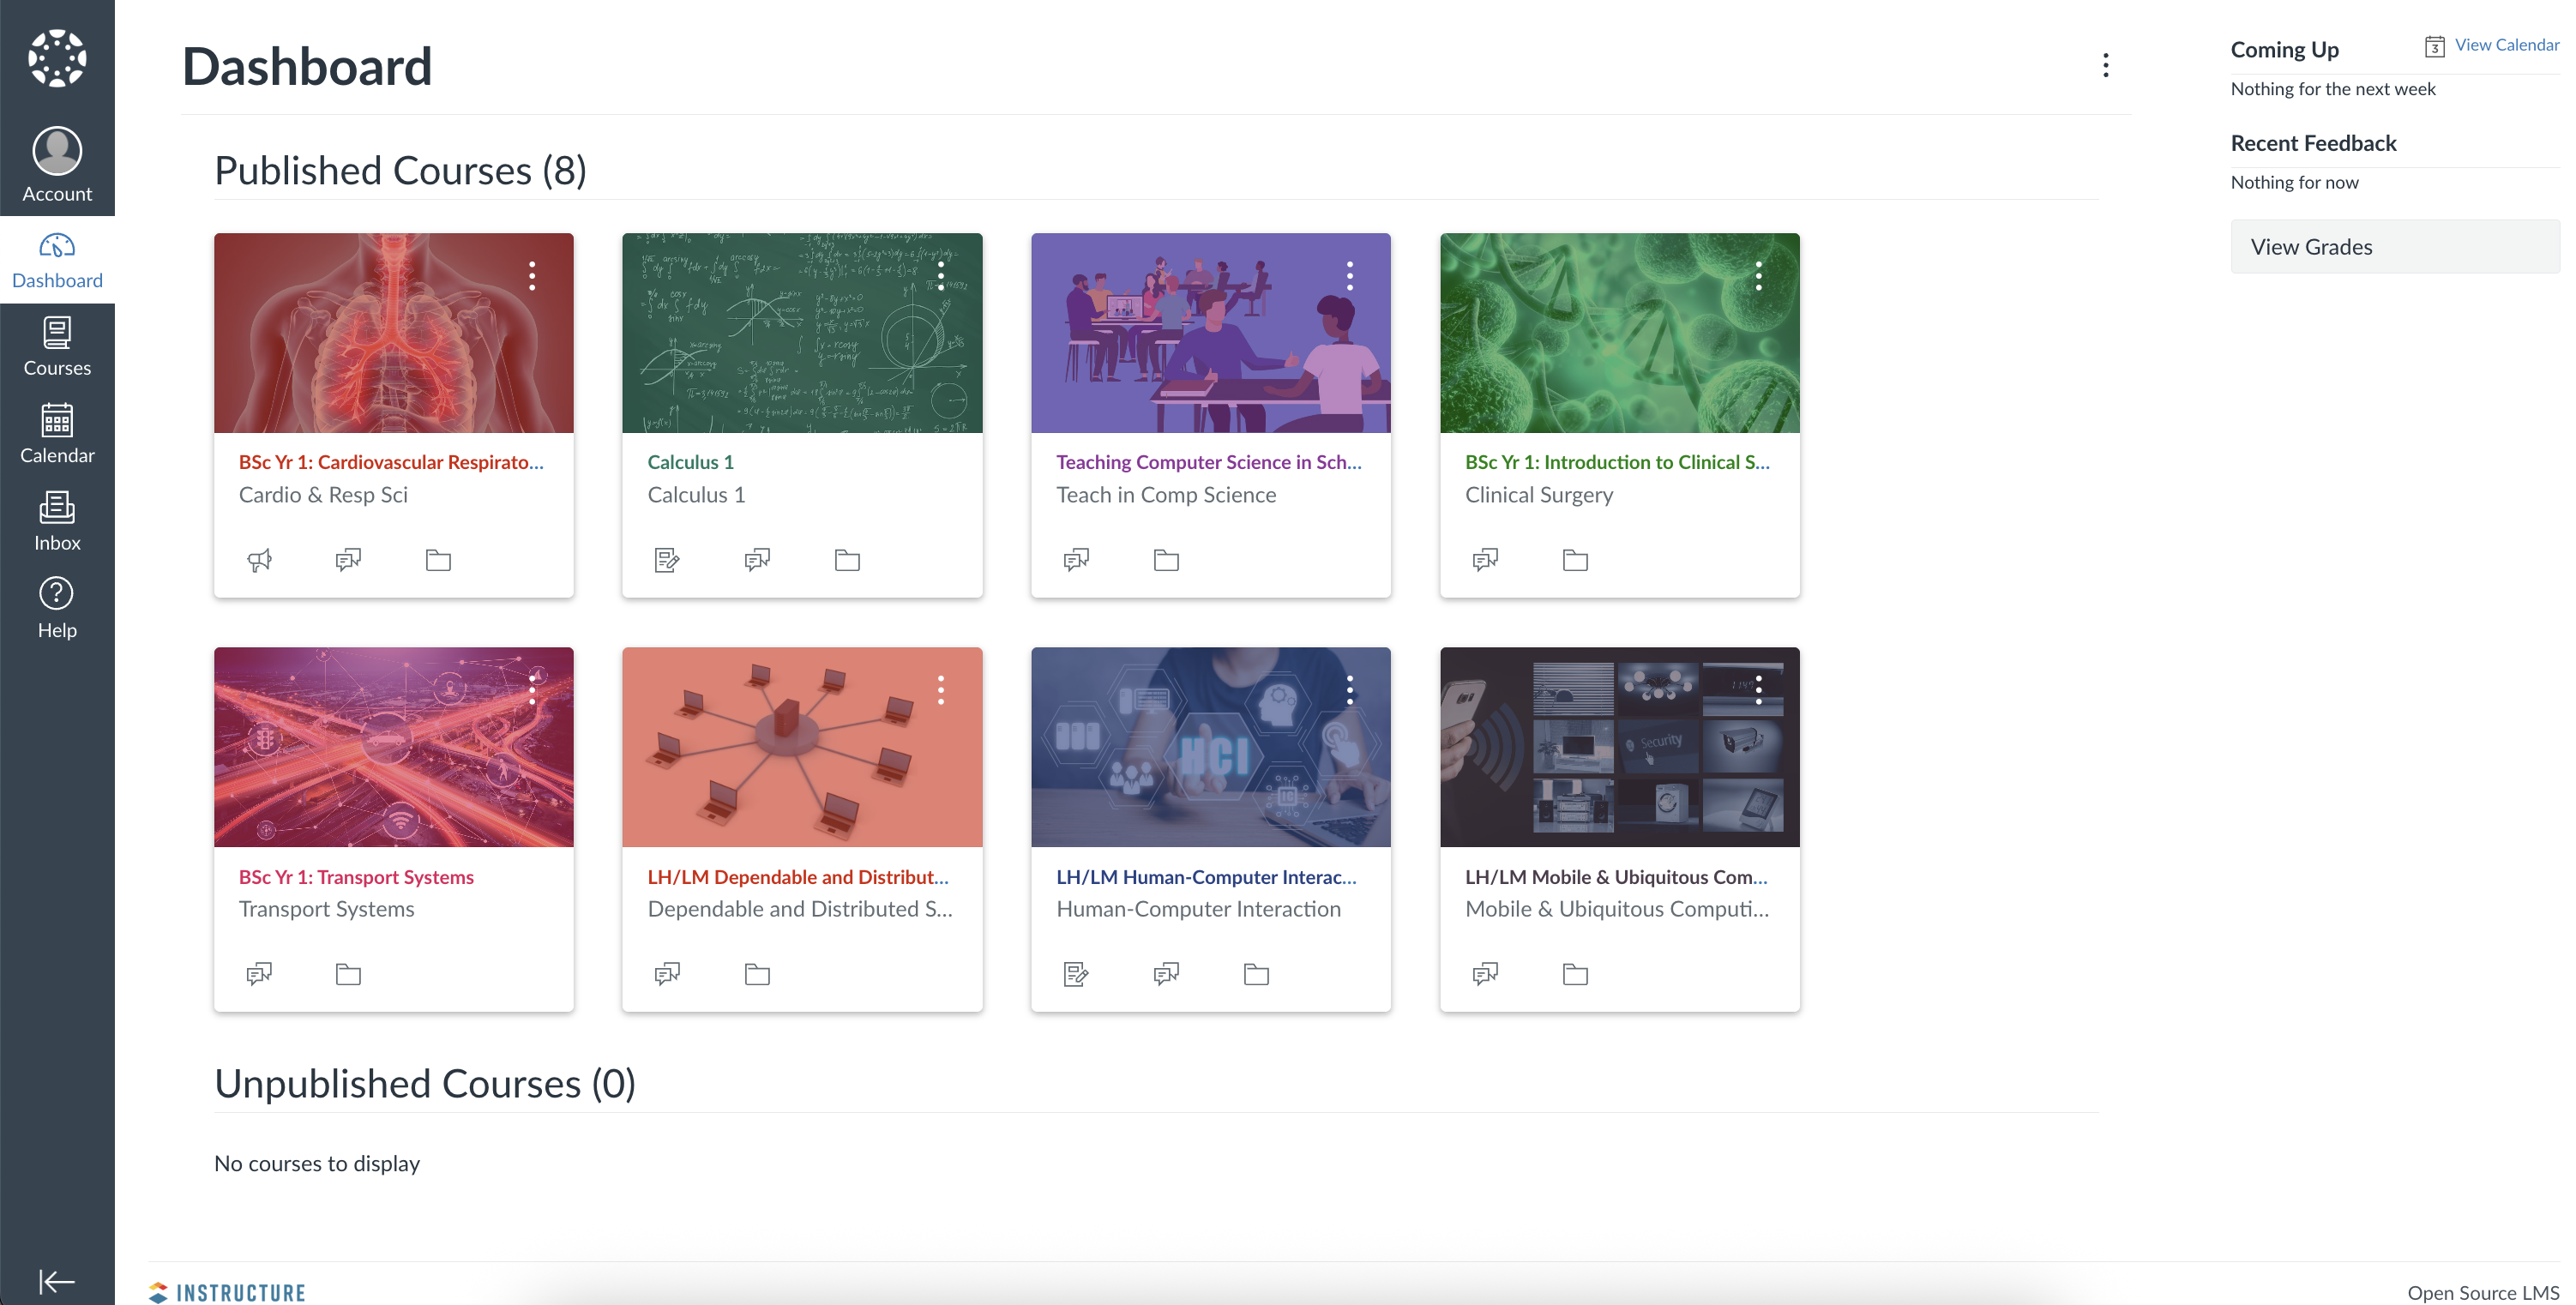Image resolution: width=2576 pixels, height=1305 pixels.
Task: Open Files icon on Clinical Surgery card
Action: click(1575, 560)
